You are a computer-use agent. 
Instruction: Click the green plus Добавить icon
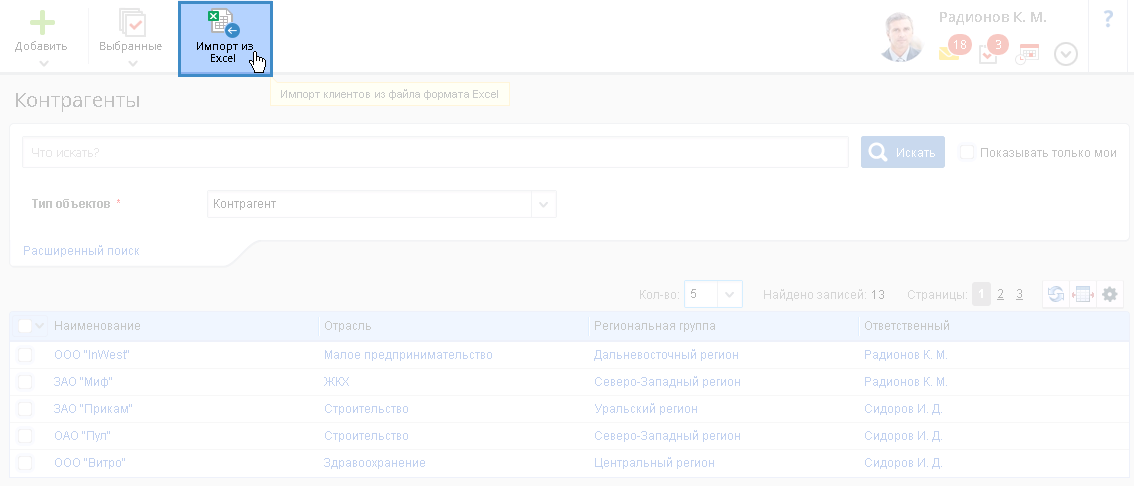[42, 22]
